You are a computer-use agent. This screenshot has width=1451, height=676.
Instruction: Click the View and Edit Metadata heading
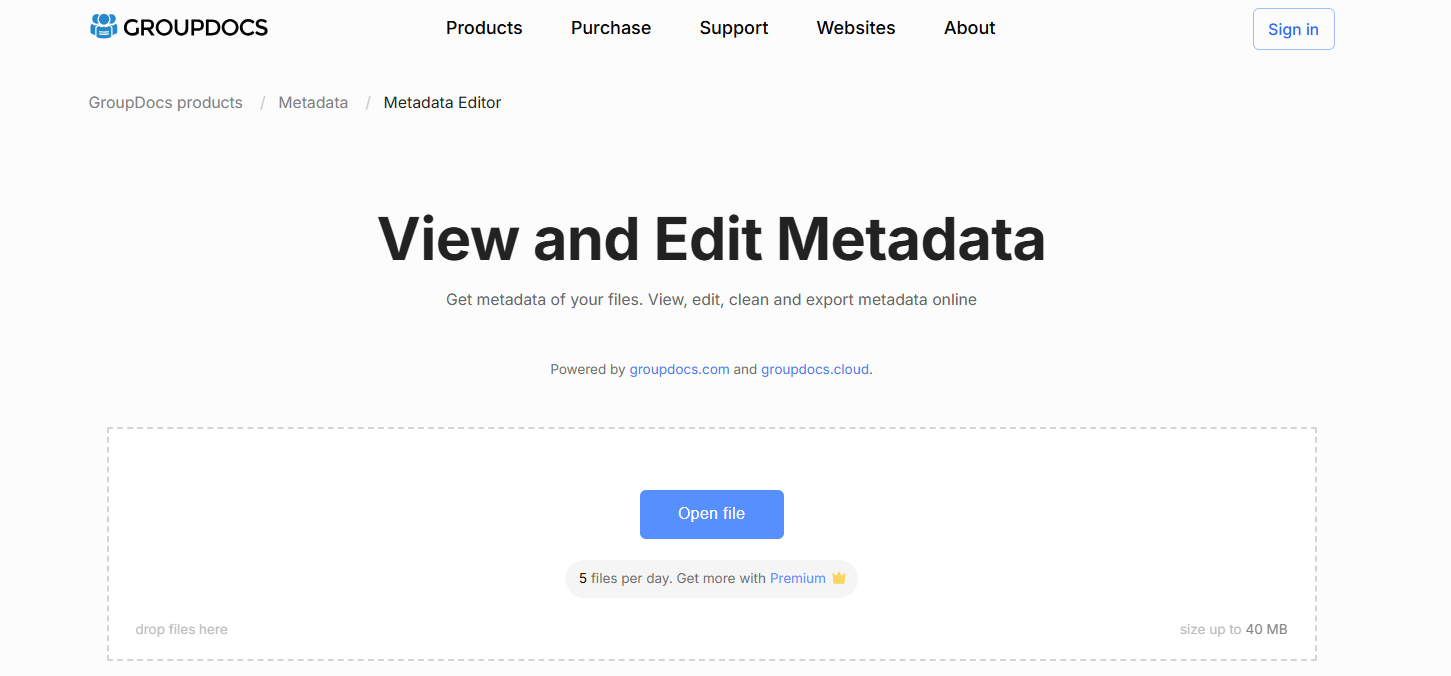[x=712, y=239]
